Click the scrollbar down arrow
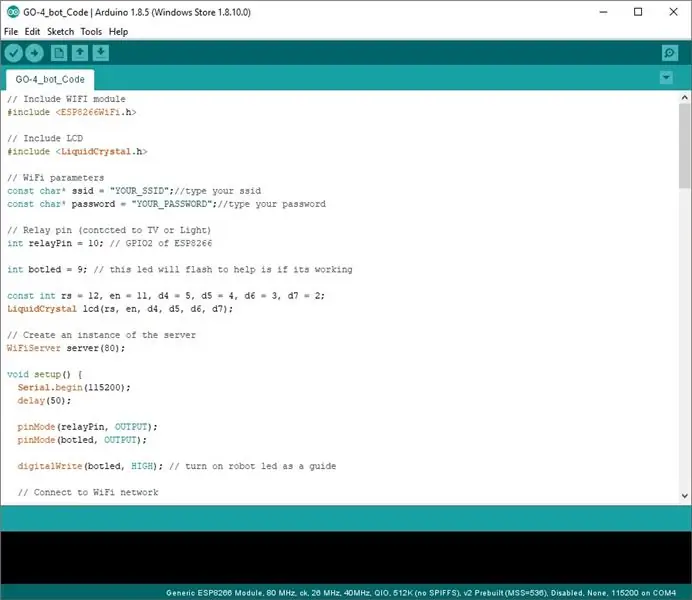Screen dimensions: 692x600 684,496
